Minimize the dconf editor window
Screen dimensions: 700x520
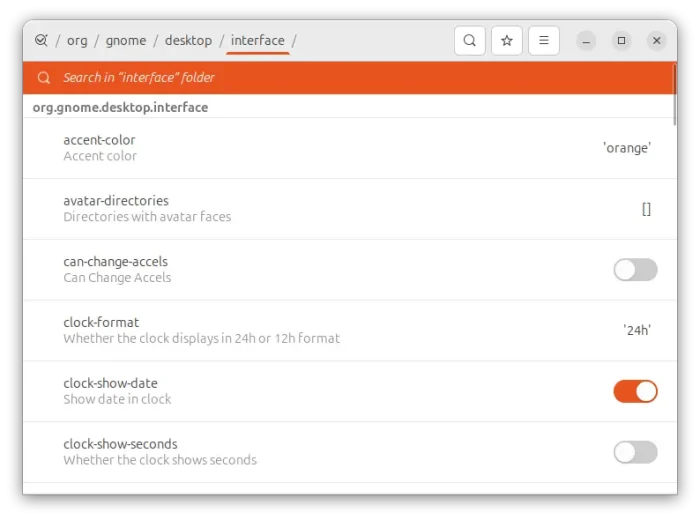point(586,41)
